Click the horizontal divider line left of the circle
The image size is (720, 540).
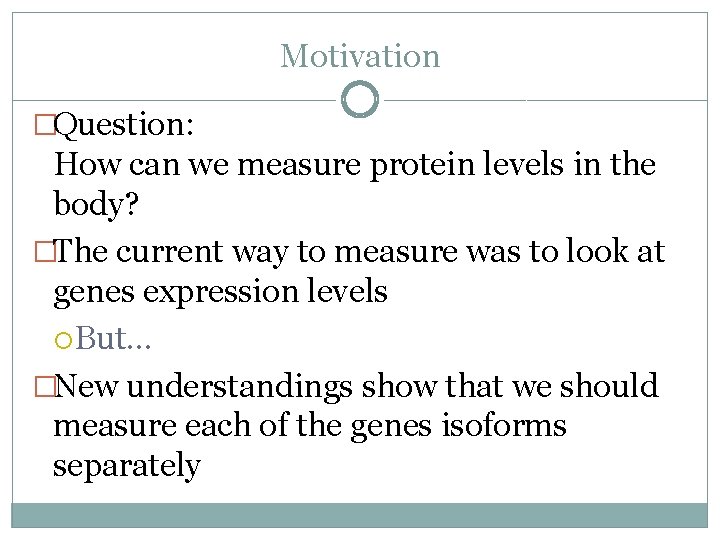174,100
